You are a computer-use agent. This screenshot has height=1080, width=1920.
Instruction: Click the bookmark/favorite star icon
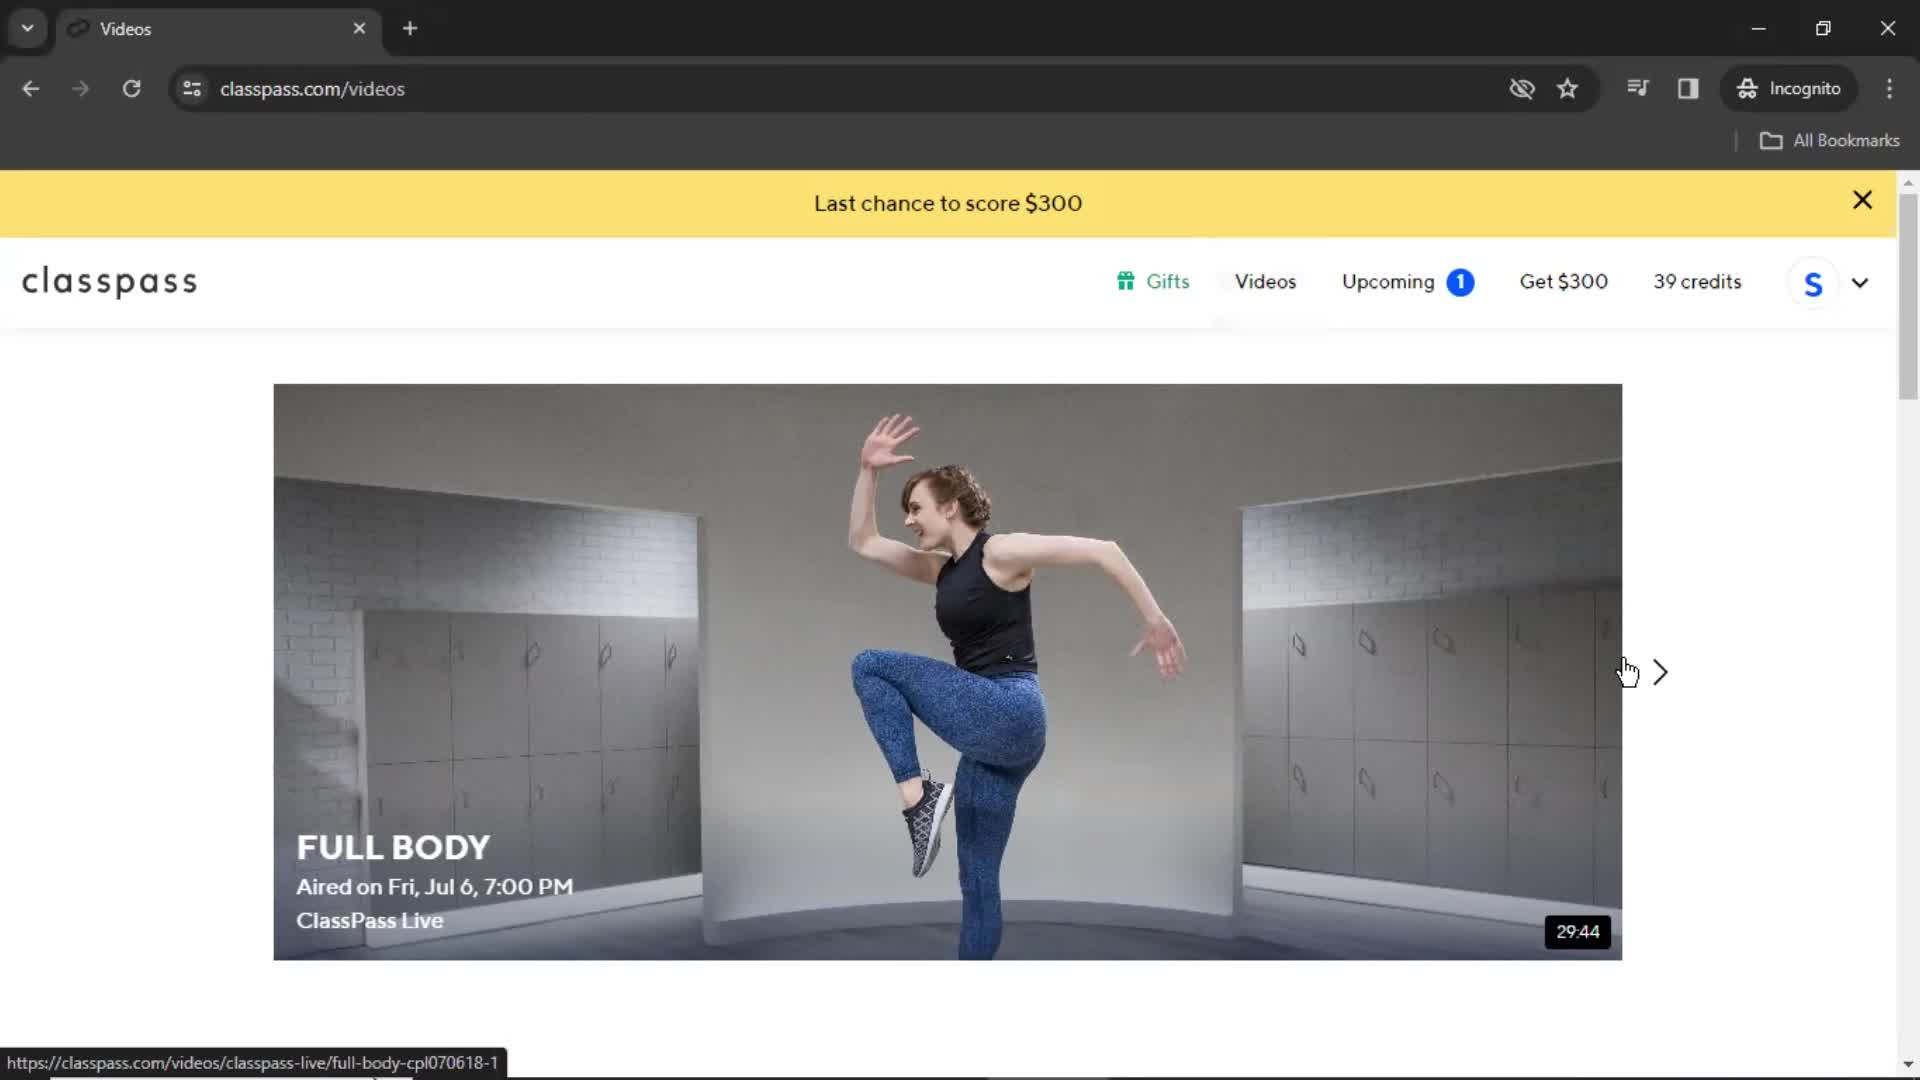(x=1568, y=88)
